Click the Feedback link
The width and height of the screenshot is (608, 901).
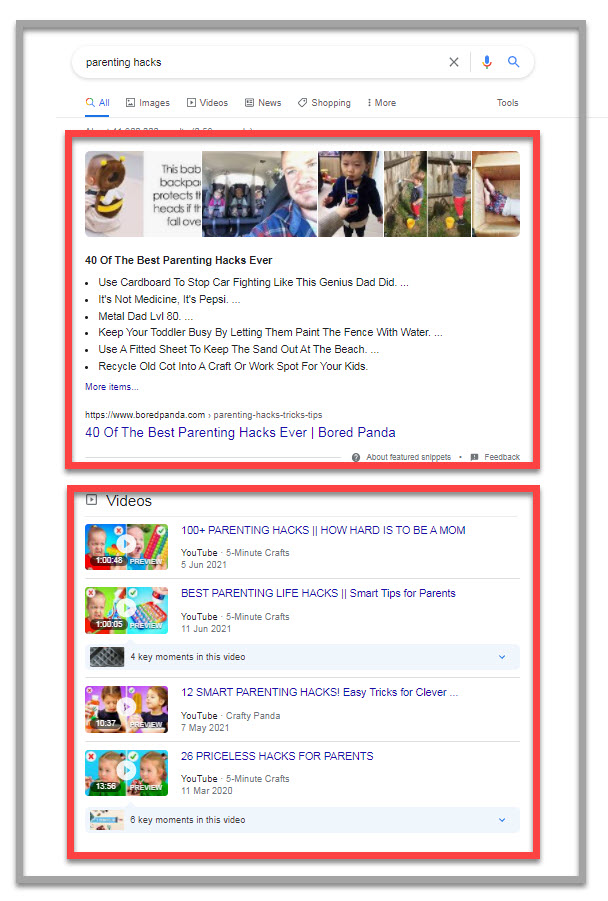pyautogui.click(x=502, y=457)
